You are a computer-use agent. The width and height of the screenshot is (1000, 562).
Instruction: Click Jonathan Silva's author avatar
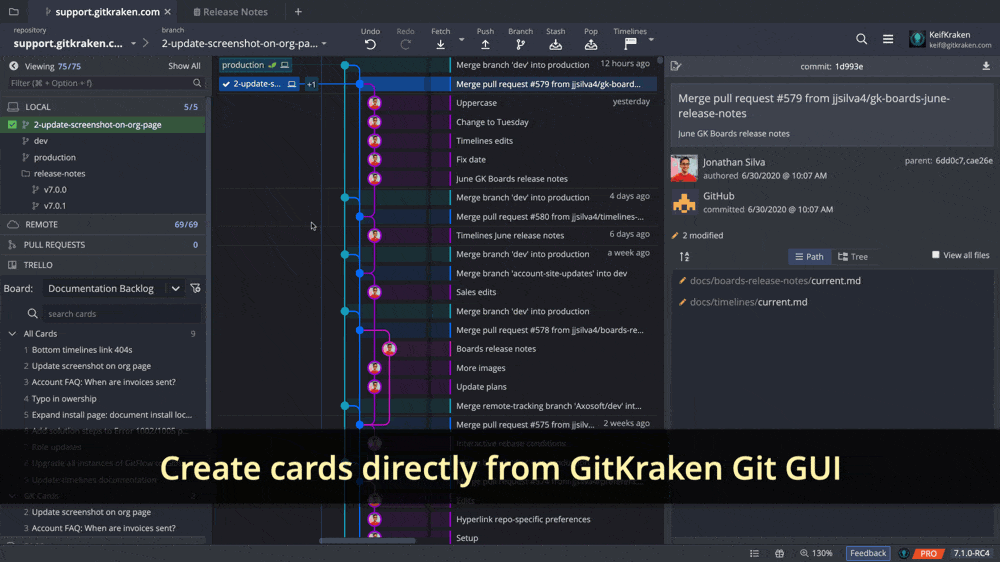684,168
